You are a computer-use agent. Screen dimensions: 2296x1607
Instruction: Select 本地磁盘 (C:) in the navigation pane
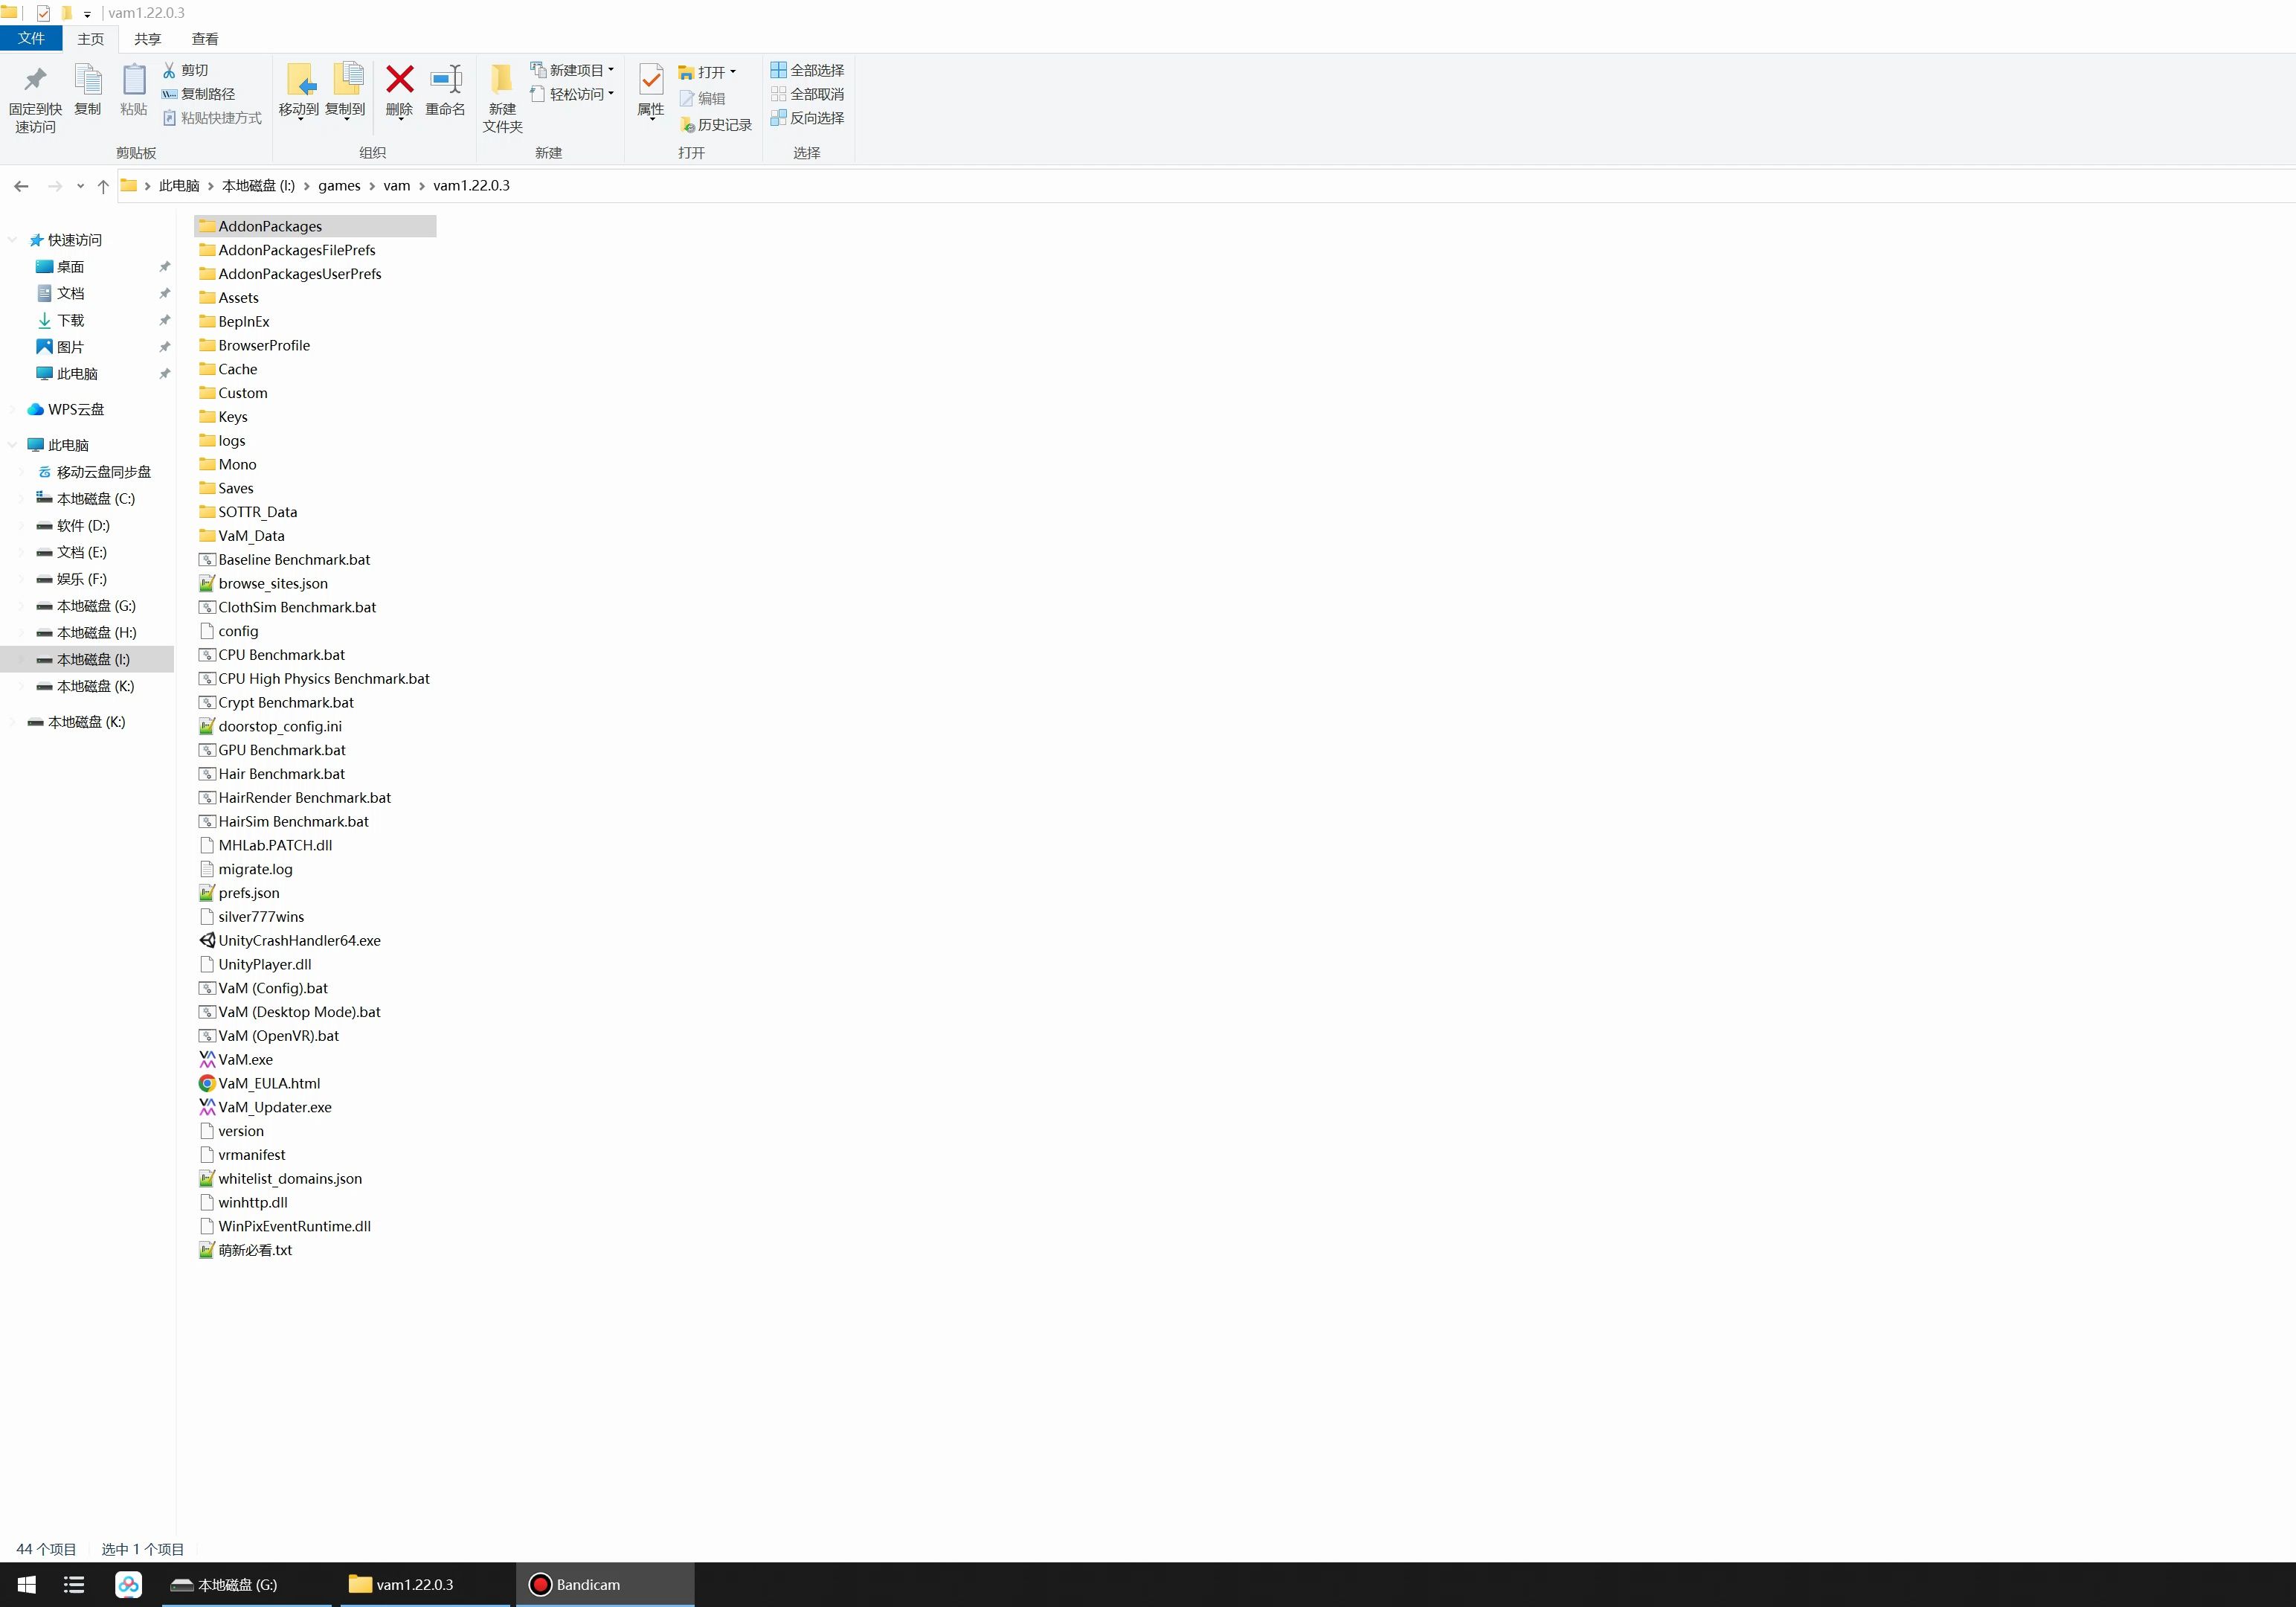tap(95, 499)
